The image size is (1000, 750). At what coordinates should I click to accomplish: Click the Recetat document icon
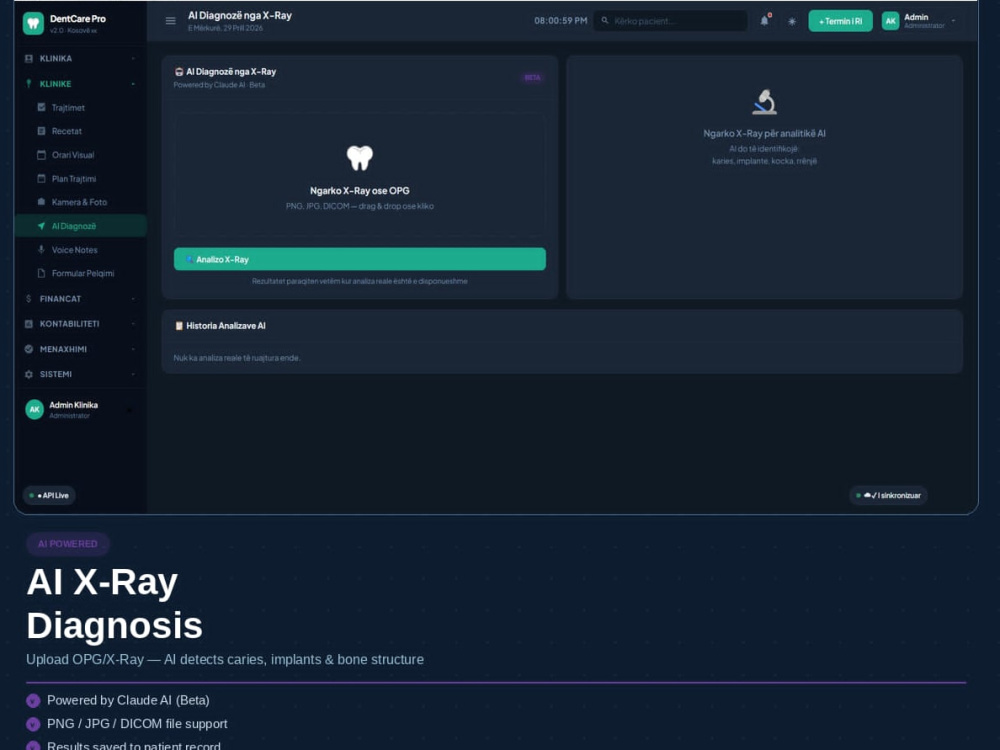coord(41,131)
